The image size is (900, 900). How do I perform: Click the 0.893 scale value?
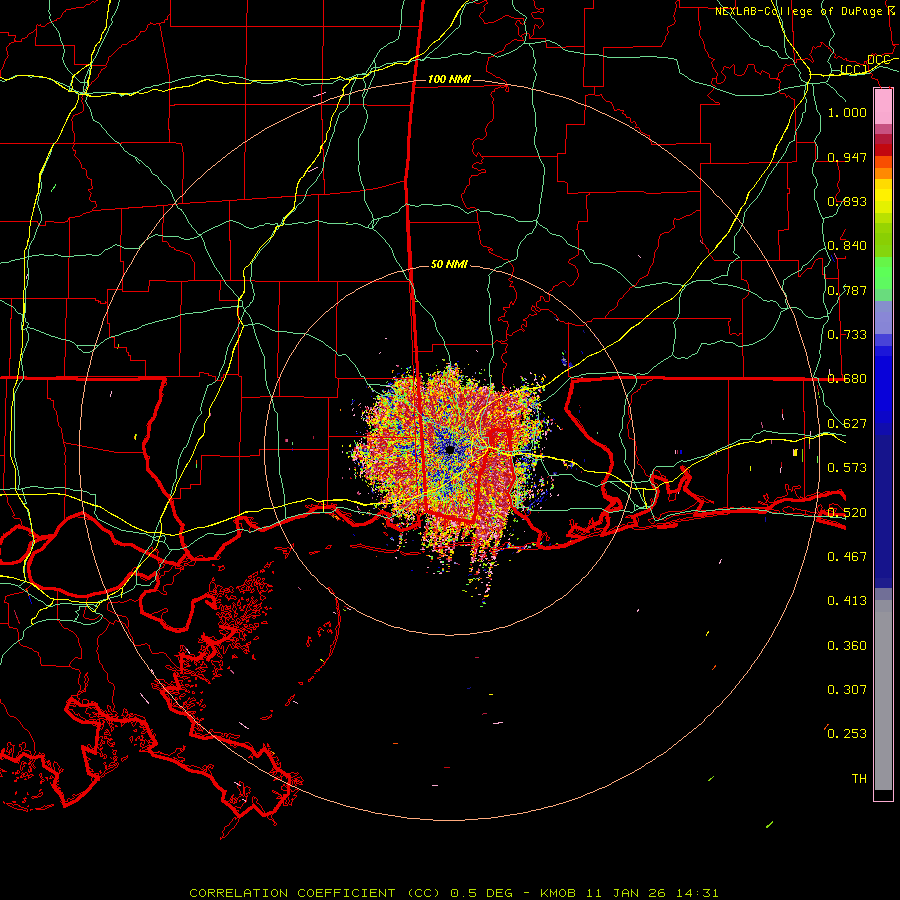[847, 201]
